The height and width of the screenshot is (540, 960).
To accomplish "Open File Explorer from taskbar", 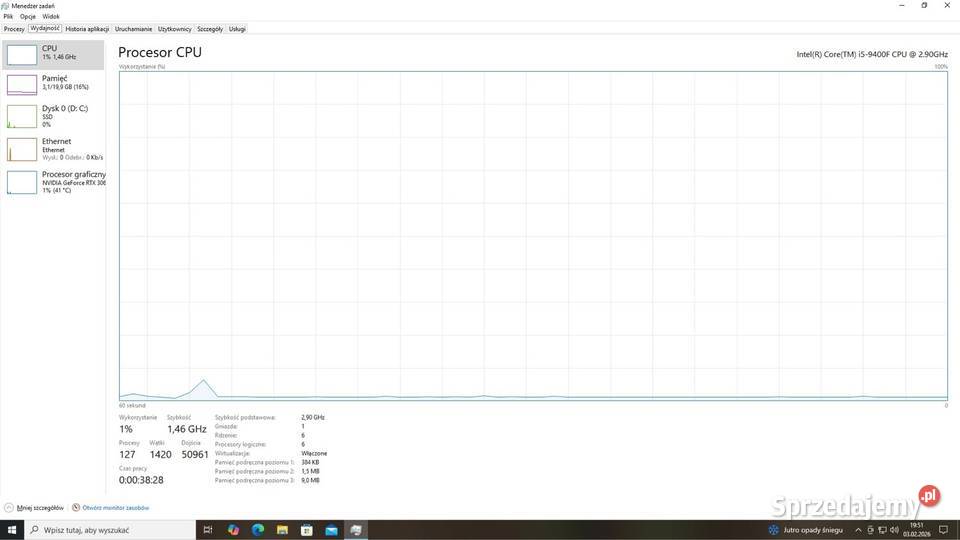I will 282,530.
